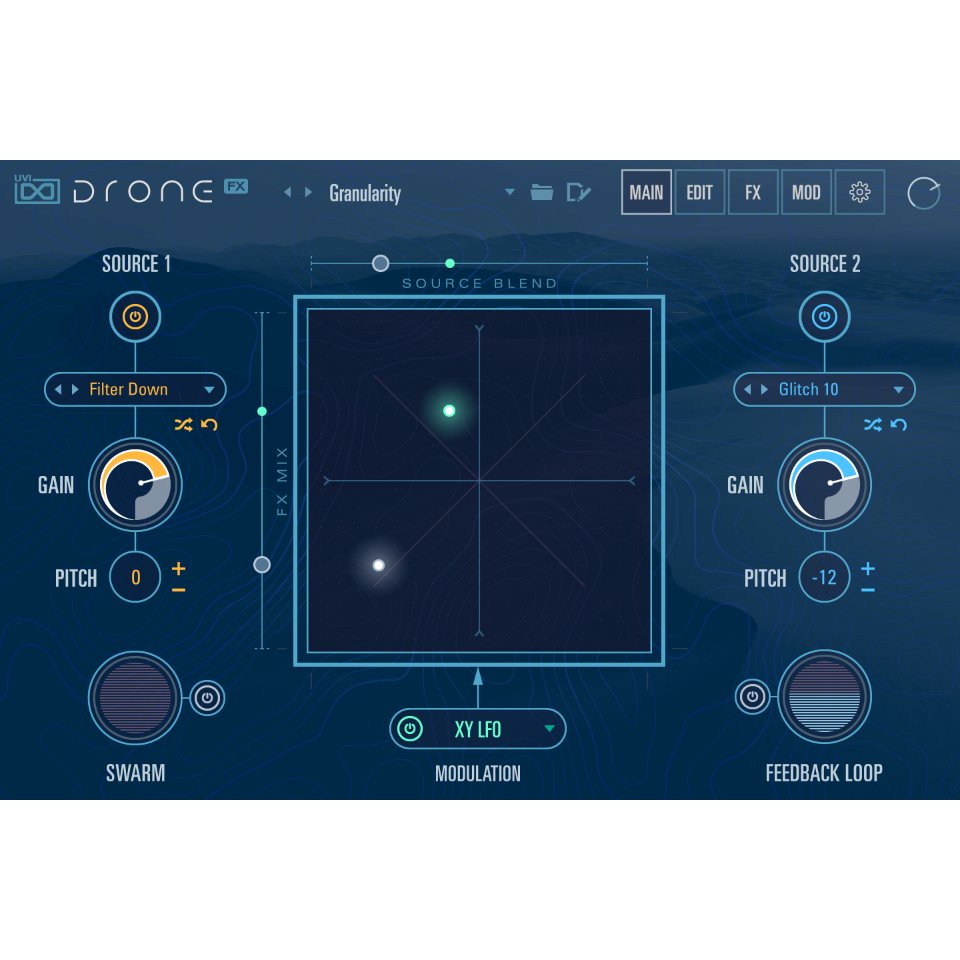The height and width of the screenshot is (960, 960).
Task: Select previous Source 2 sample before Glitch 10
Action: 747,389
